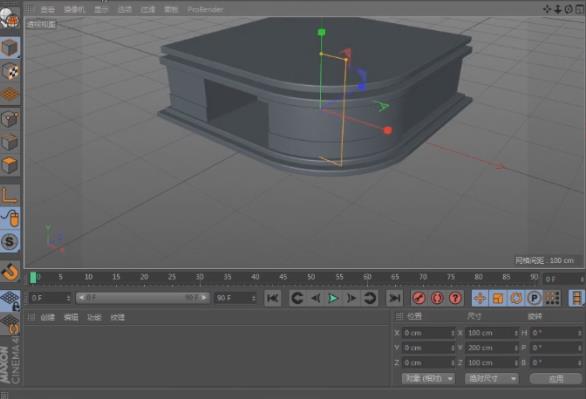Select the Model mode cube icon

(x=10, y=47)
